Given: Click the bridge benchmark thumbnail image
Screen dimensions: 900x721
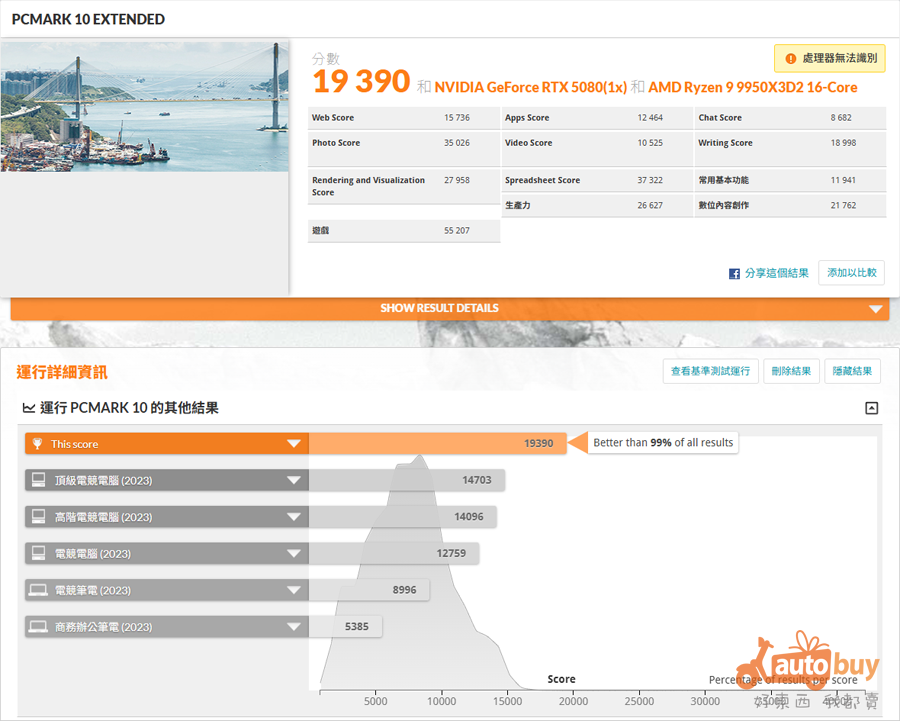Looking at the screenshot, I should click(144, 107).
